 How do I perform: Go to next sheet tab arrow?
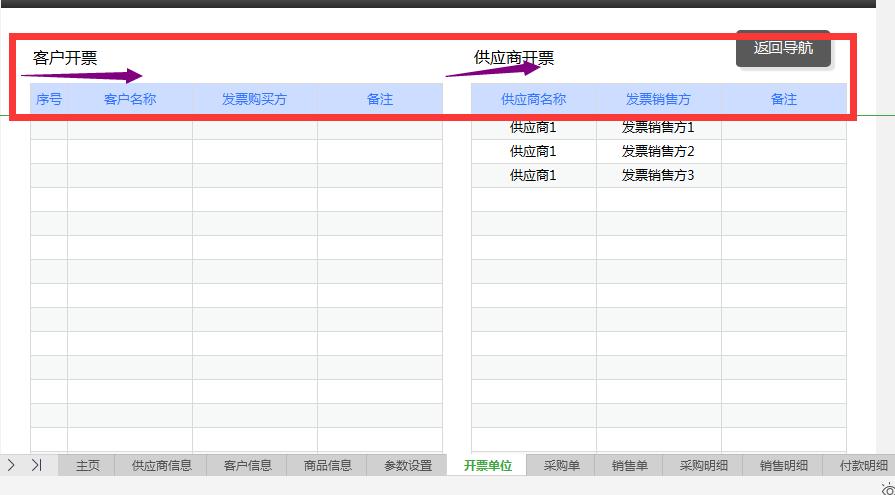point(11,465)
